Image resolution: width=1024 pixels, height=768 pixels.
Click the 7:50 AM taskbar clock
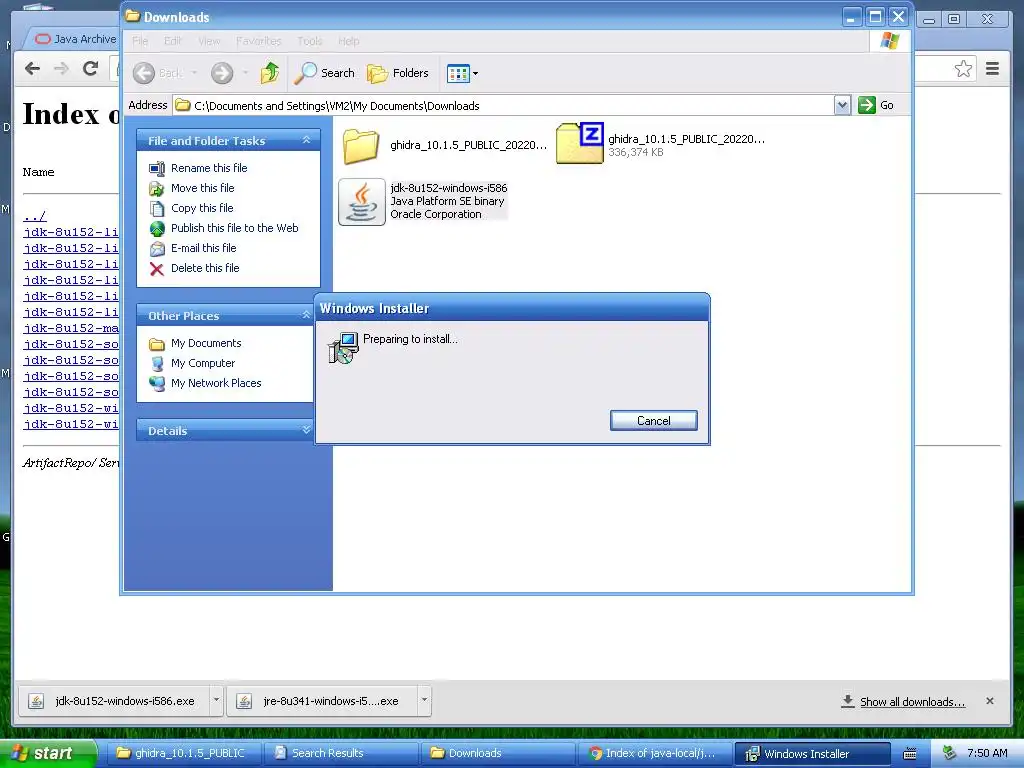pos(987,753)
